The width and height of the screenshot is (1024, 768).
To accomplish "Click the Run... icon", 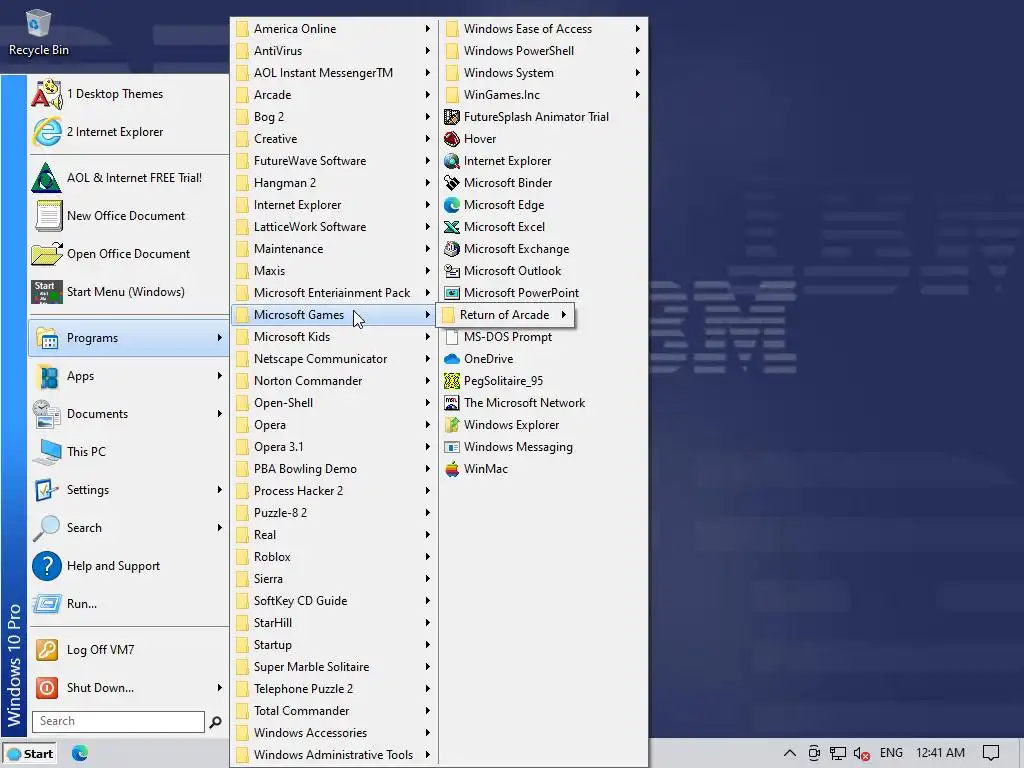I will [x=46, y=603].
